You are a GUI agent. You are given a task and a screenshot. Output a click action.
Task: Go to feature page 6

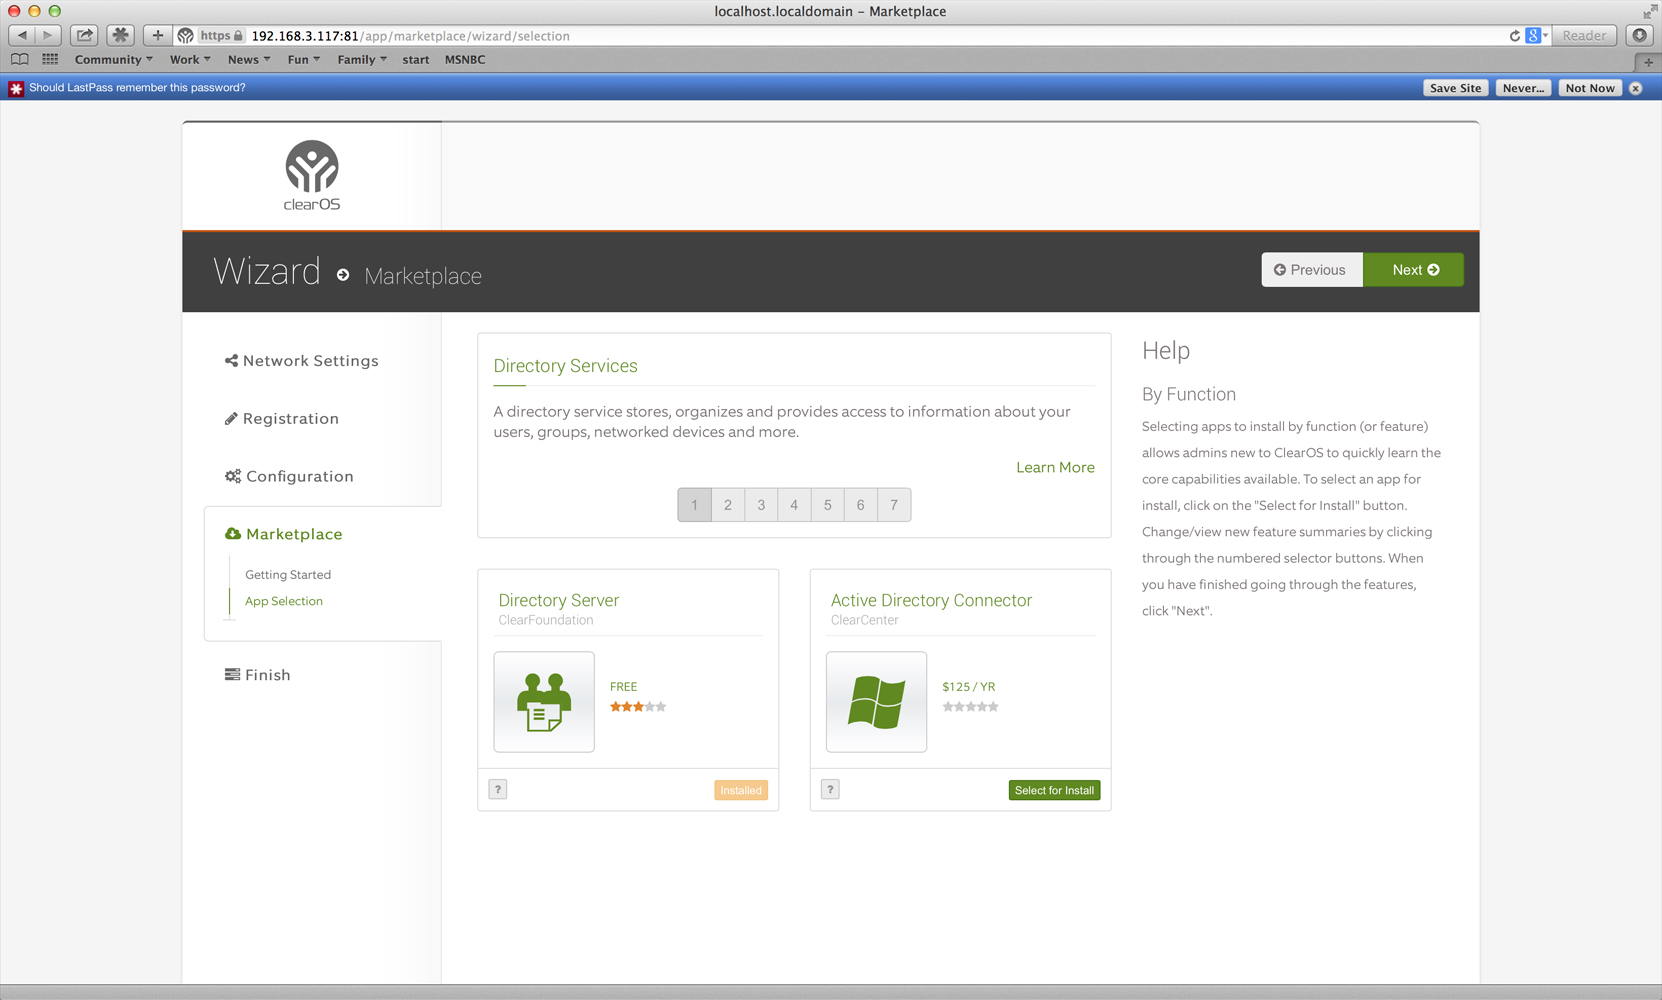860,505
